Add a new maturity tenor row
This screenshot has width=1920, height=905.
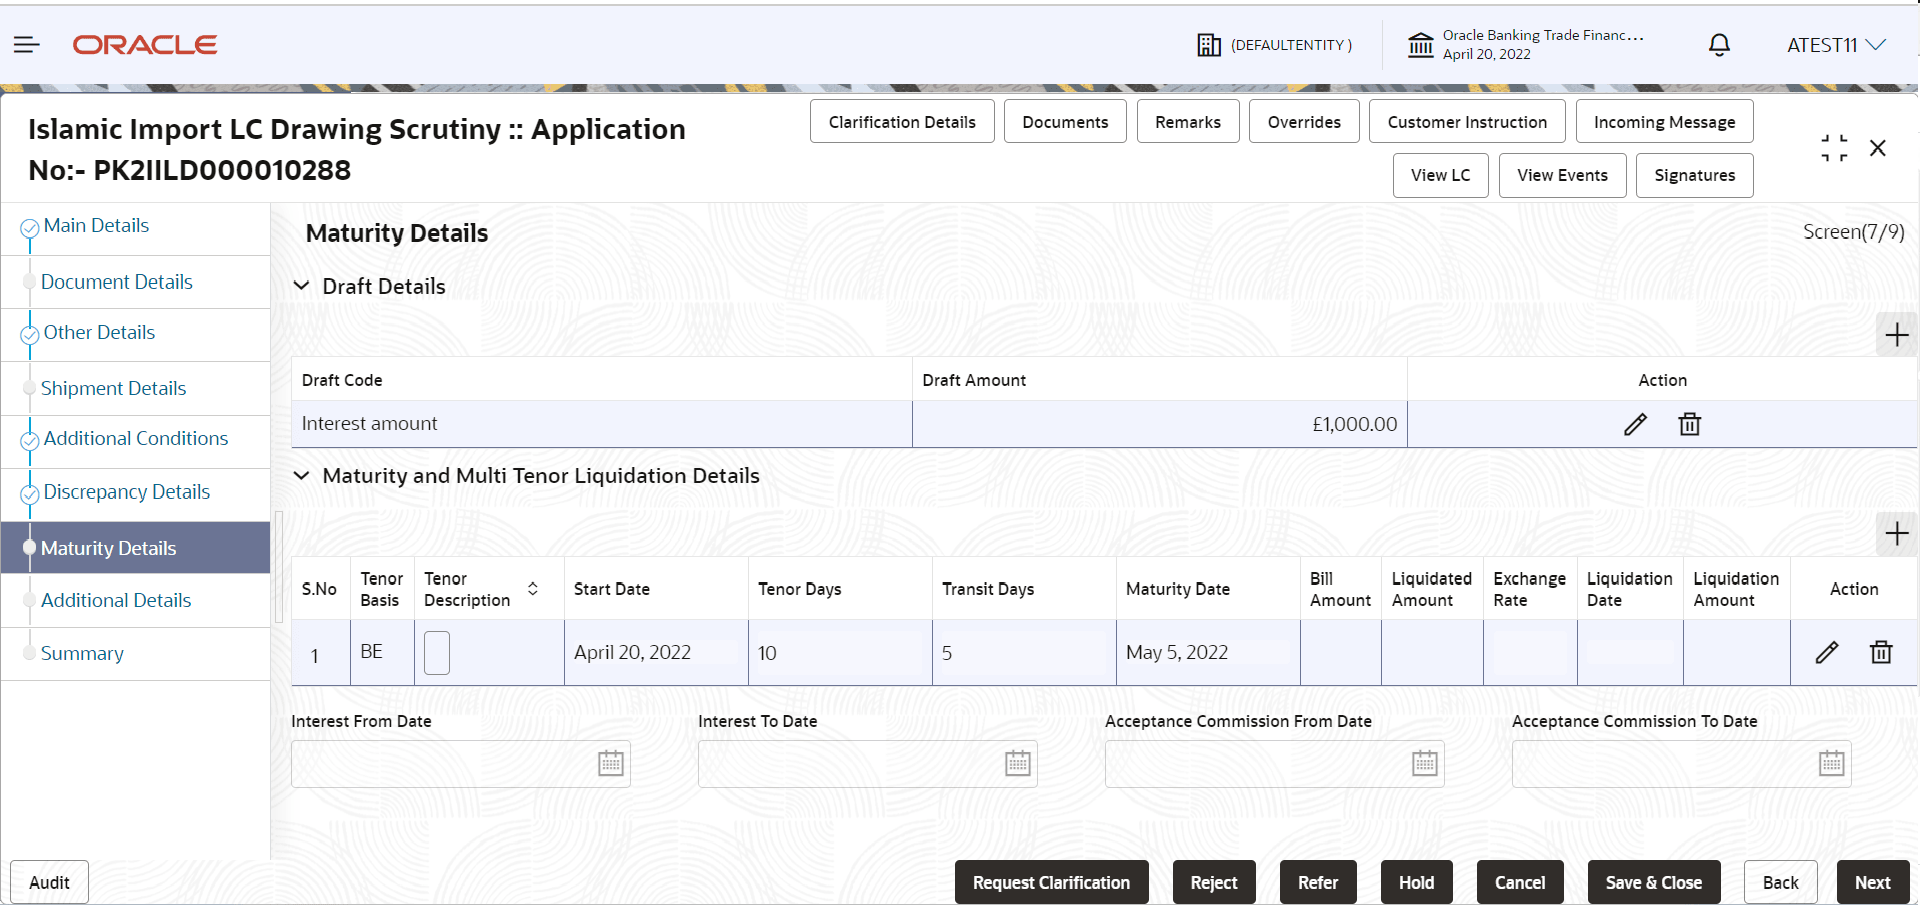pyautogui.click(x=1896, y=534)
